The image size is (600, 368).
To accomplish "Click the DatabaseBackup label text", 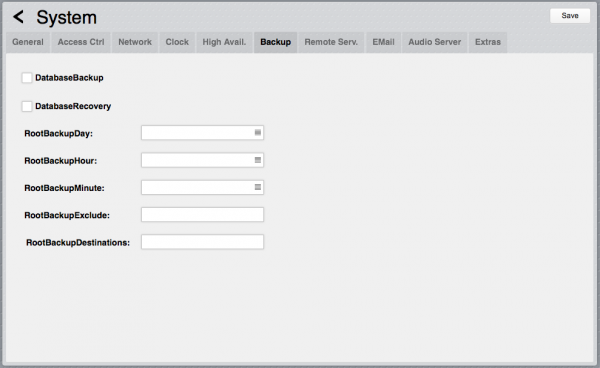I will point(69,78).
